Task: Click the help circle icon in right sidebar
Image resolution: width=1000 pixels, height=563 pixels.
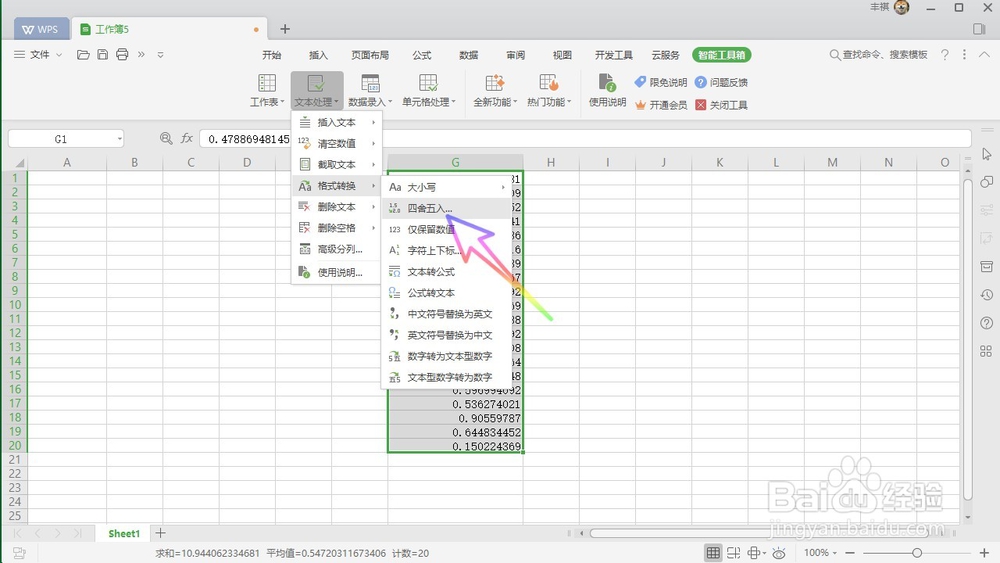Action: [x=987, y=323]
